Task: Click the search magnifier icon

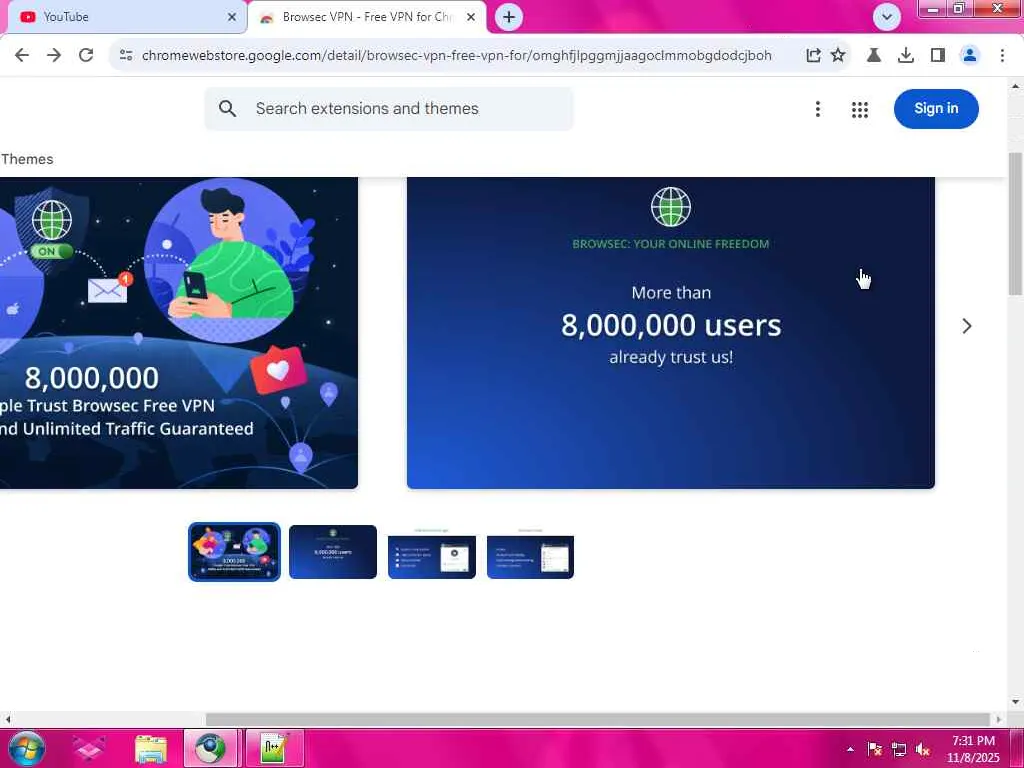Action: pos(227,108)
